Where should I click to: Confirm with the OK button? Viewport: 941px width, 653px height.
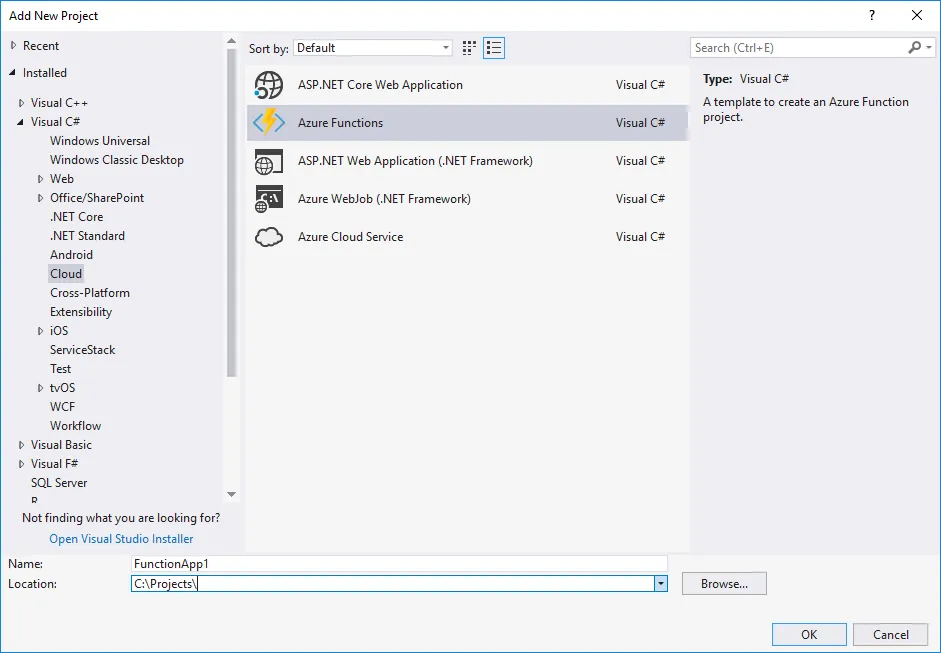809,634
